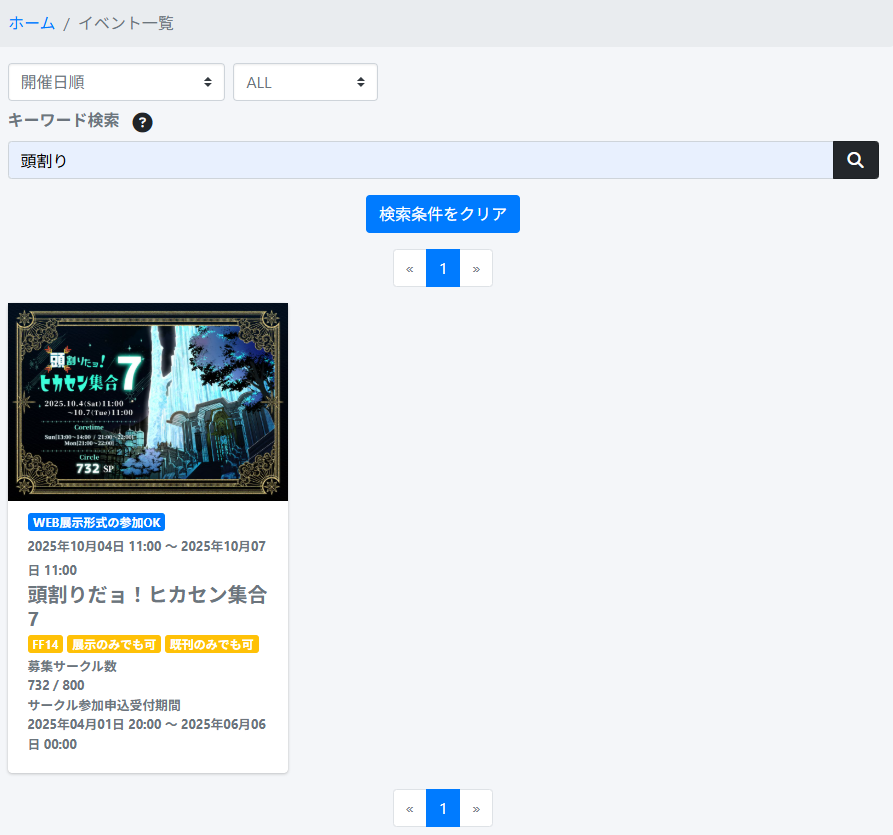Open the 頭割りだョ！ヒカセン集合7 event title
The width and height of the screenshot is (893, 835).
pyautogui.click(x=147, y=606)
